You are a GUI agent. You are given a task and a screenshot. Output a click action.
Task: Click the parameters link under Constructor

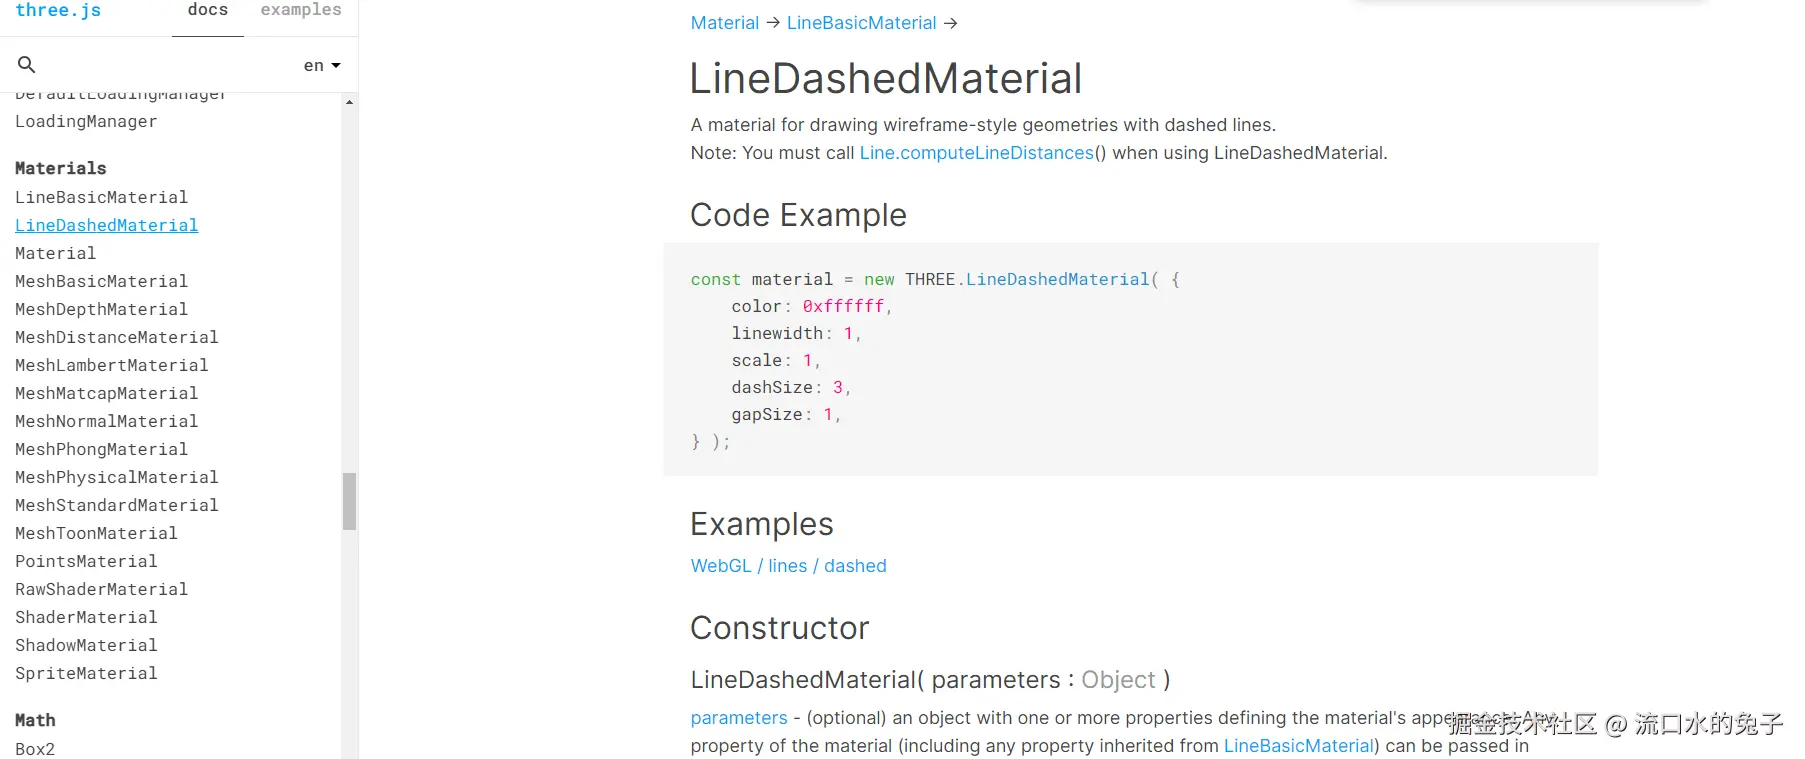click(x=739, y=718)
